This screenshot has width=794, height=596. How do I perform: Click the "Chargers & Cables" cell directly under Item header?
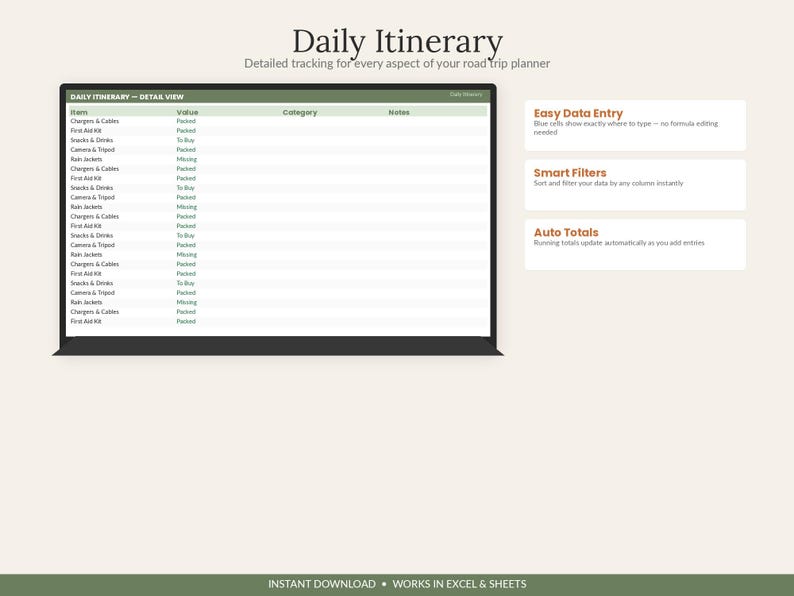(x=95, y=121)
